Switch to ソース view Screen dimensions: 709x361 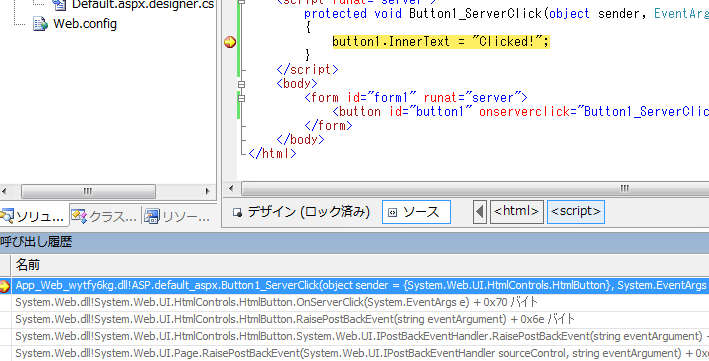point(416,212)
